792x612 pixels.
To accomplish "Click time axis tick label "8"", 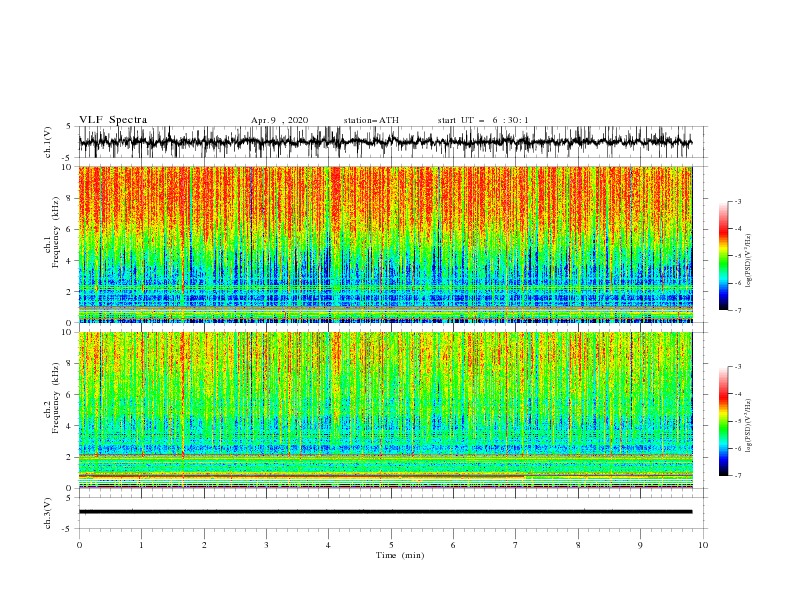I will click(578, 545).
